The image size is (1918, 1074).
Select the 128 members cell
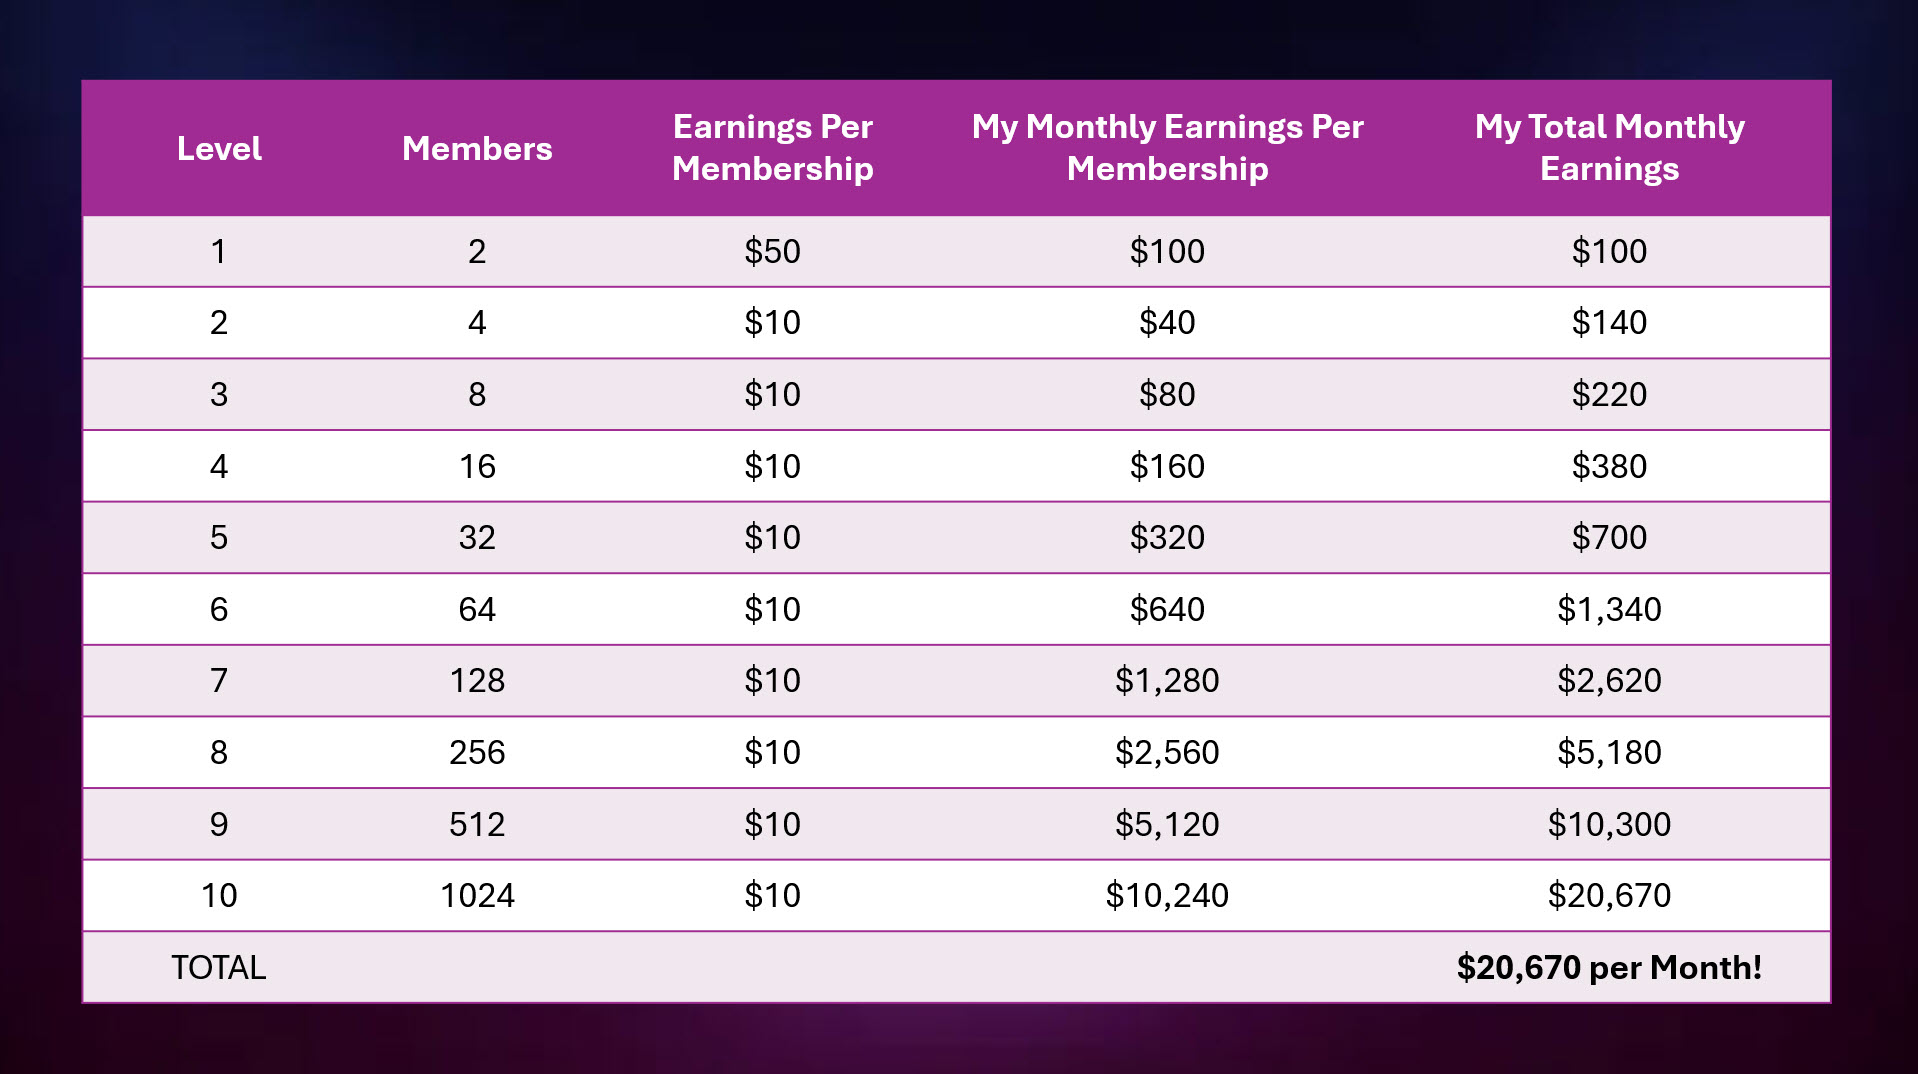tap(477, 681)
